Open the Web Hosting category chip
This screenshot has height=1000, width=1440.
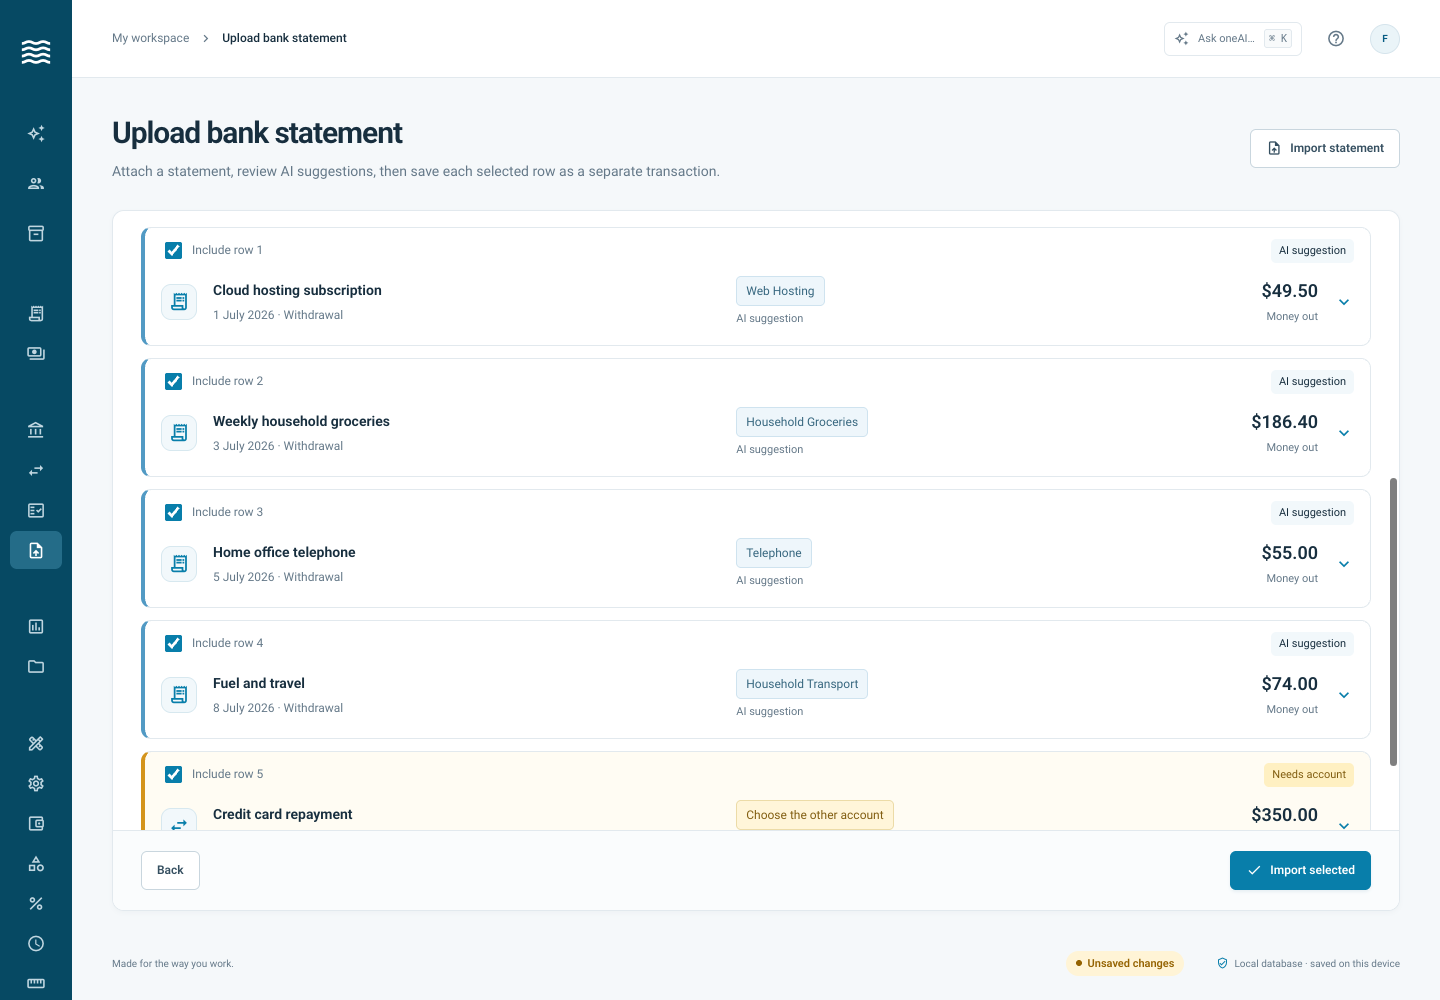(780, 291)
